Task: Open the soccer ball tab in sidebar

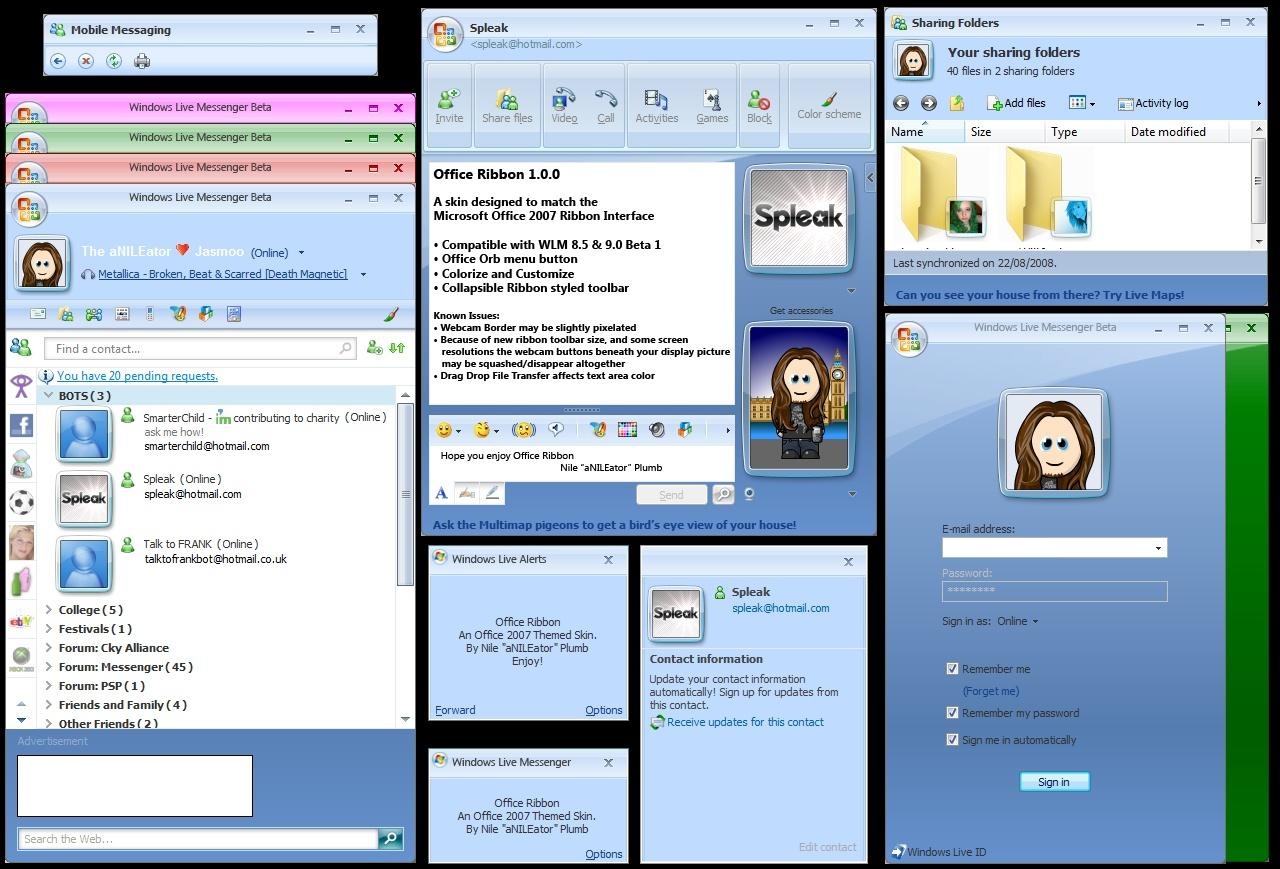Action: 21,502
